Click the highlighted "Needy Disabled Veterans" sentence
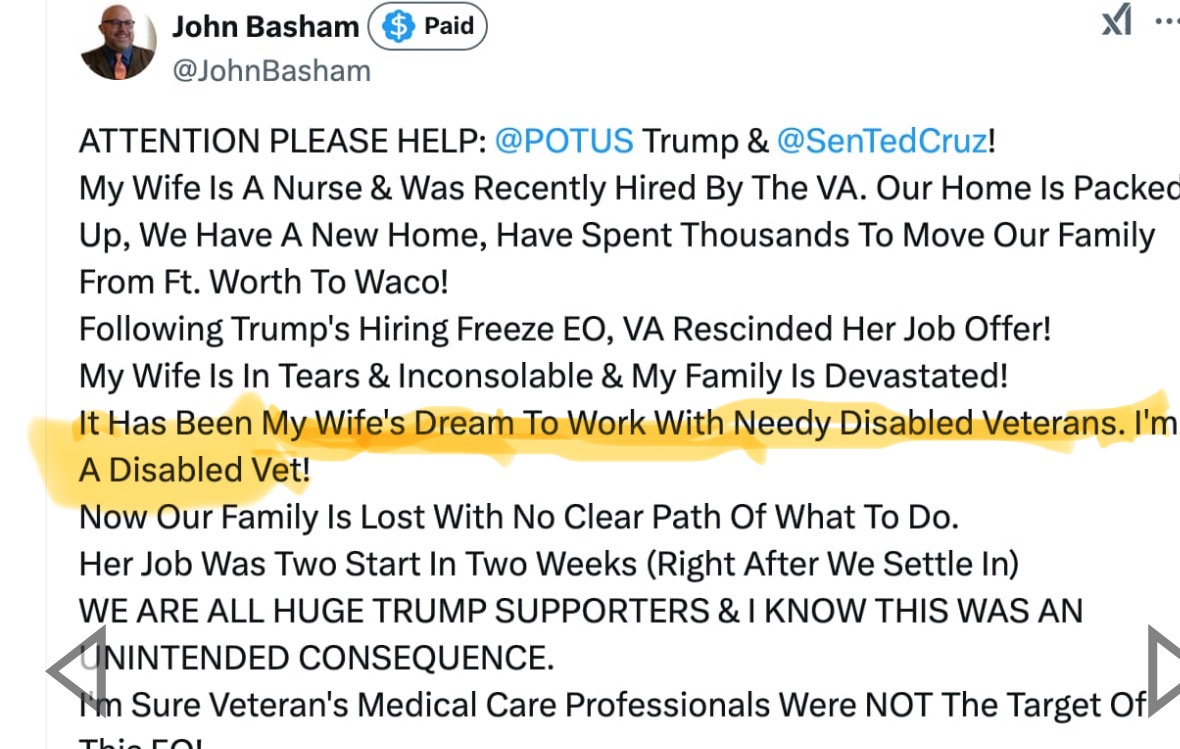Viewport: 1180px width, 749px height. click(628, 424)
